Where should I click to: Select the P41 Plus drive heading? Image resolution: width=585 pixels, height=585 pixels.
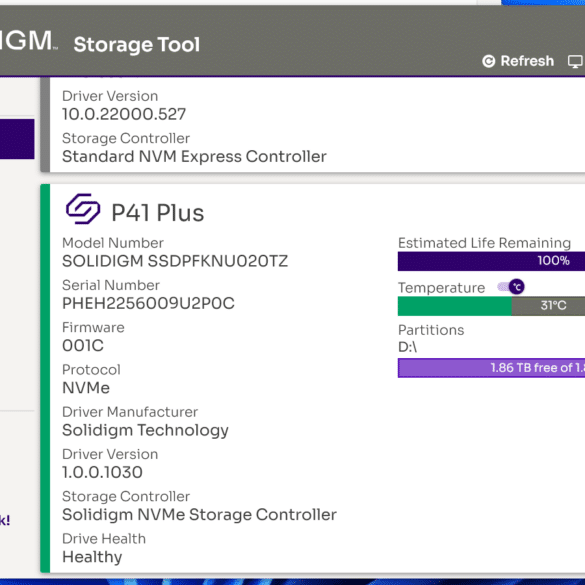[157, 213]
